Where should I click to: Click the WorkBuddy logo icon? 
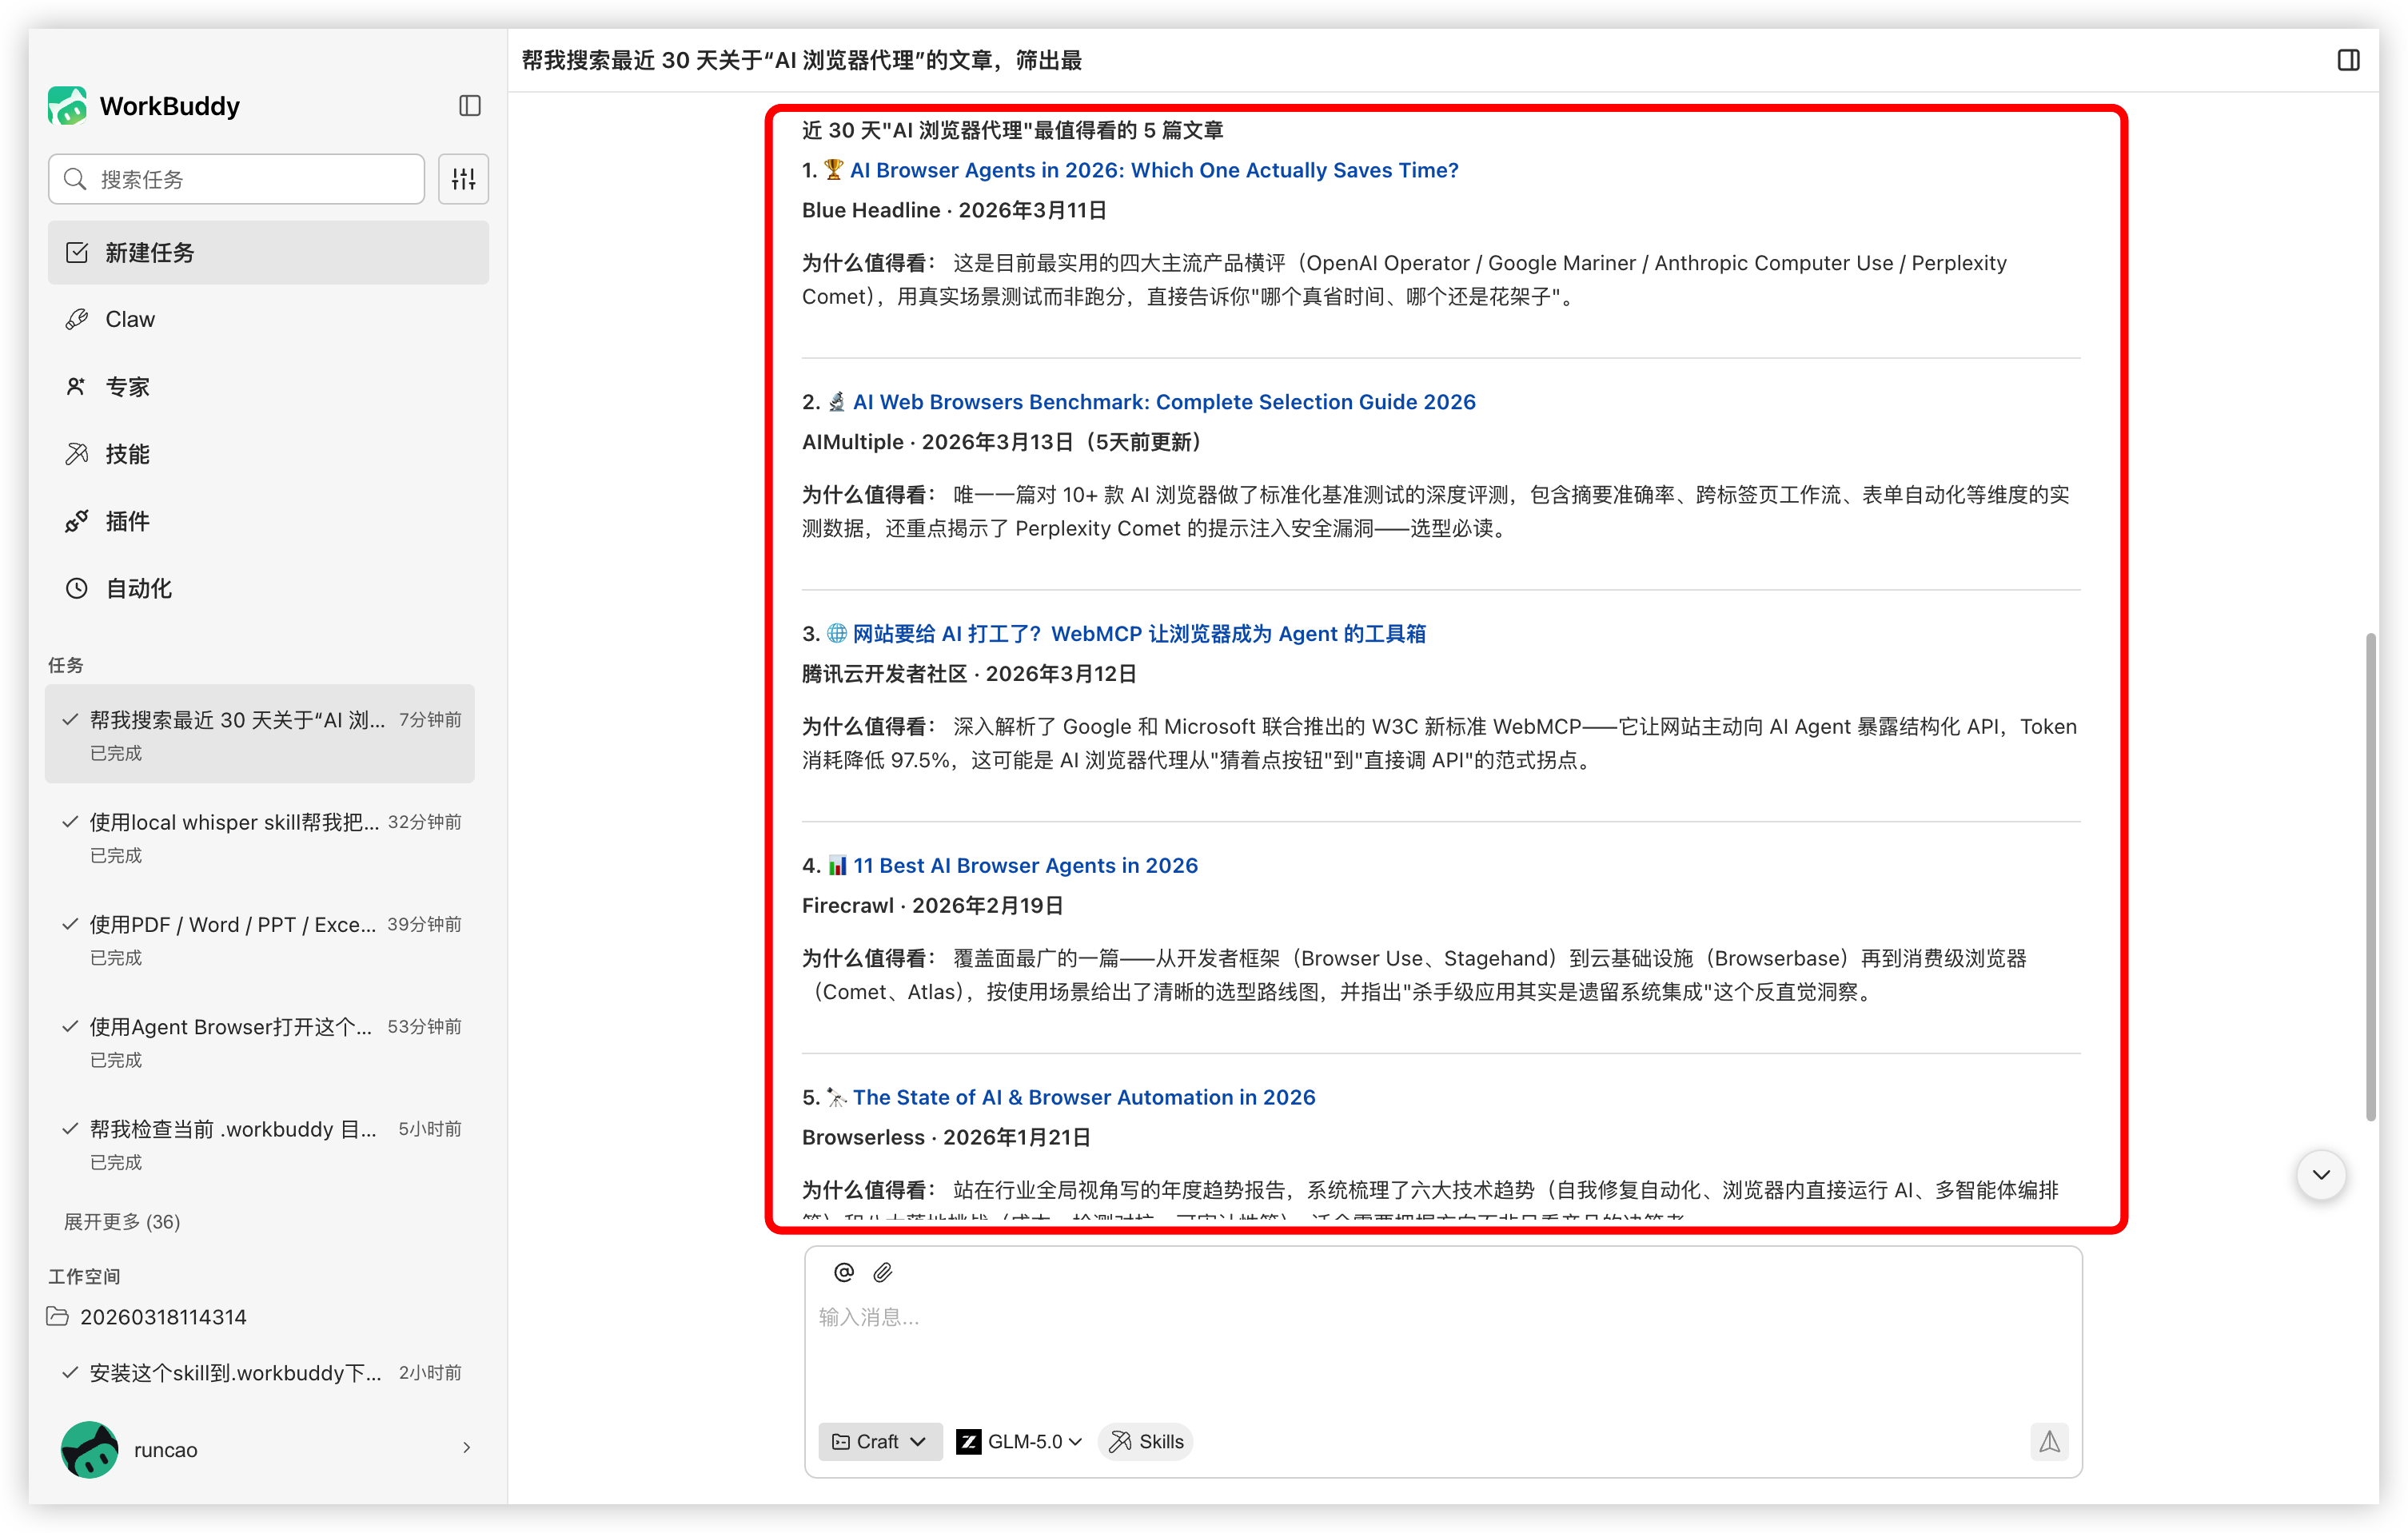[67, 106]
